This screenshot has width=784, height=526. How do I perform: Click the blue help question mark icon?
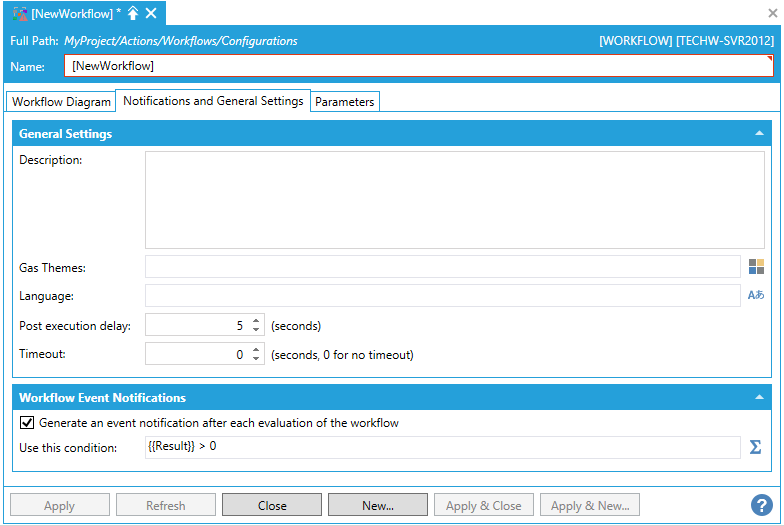click(x=762, y=505)
